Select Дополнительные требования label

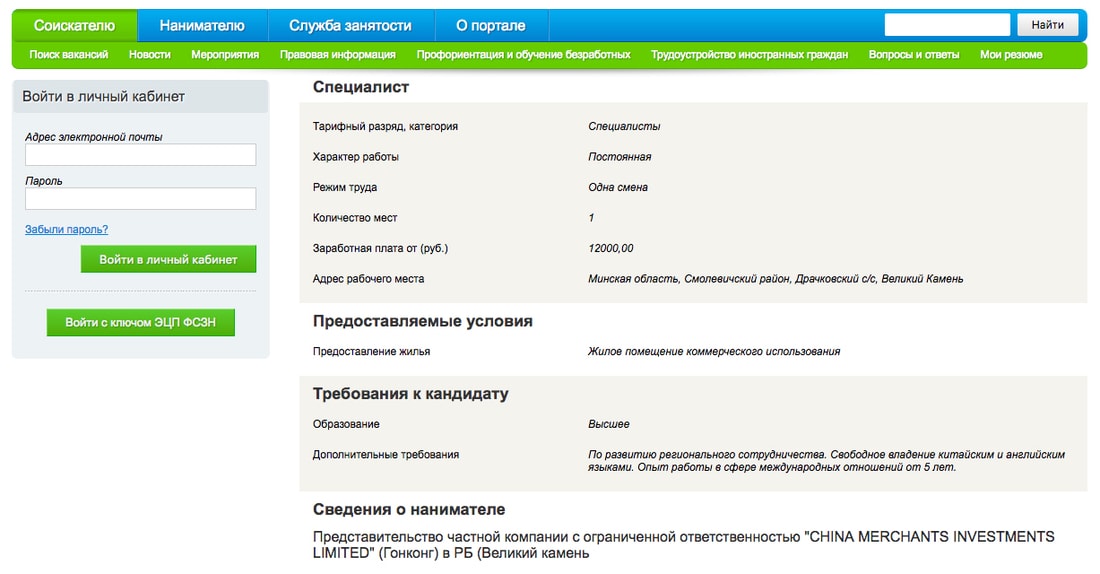pyautogui.click(x=386, y=455)
